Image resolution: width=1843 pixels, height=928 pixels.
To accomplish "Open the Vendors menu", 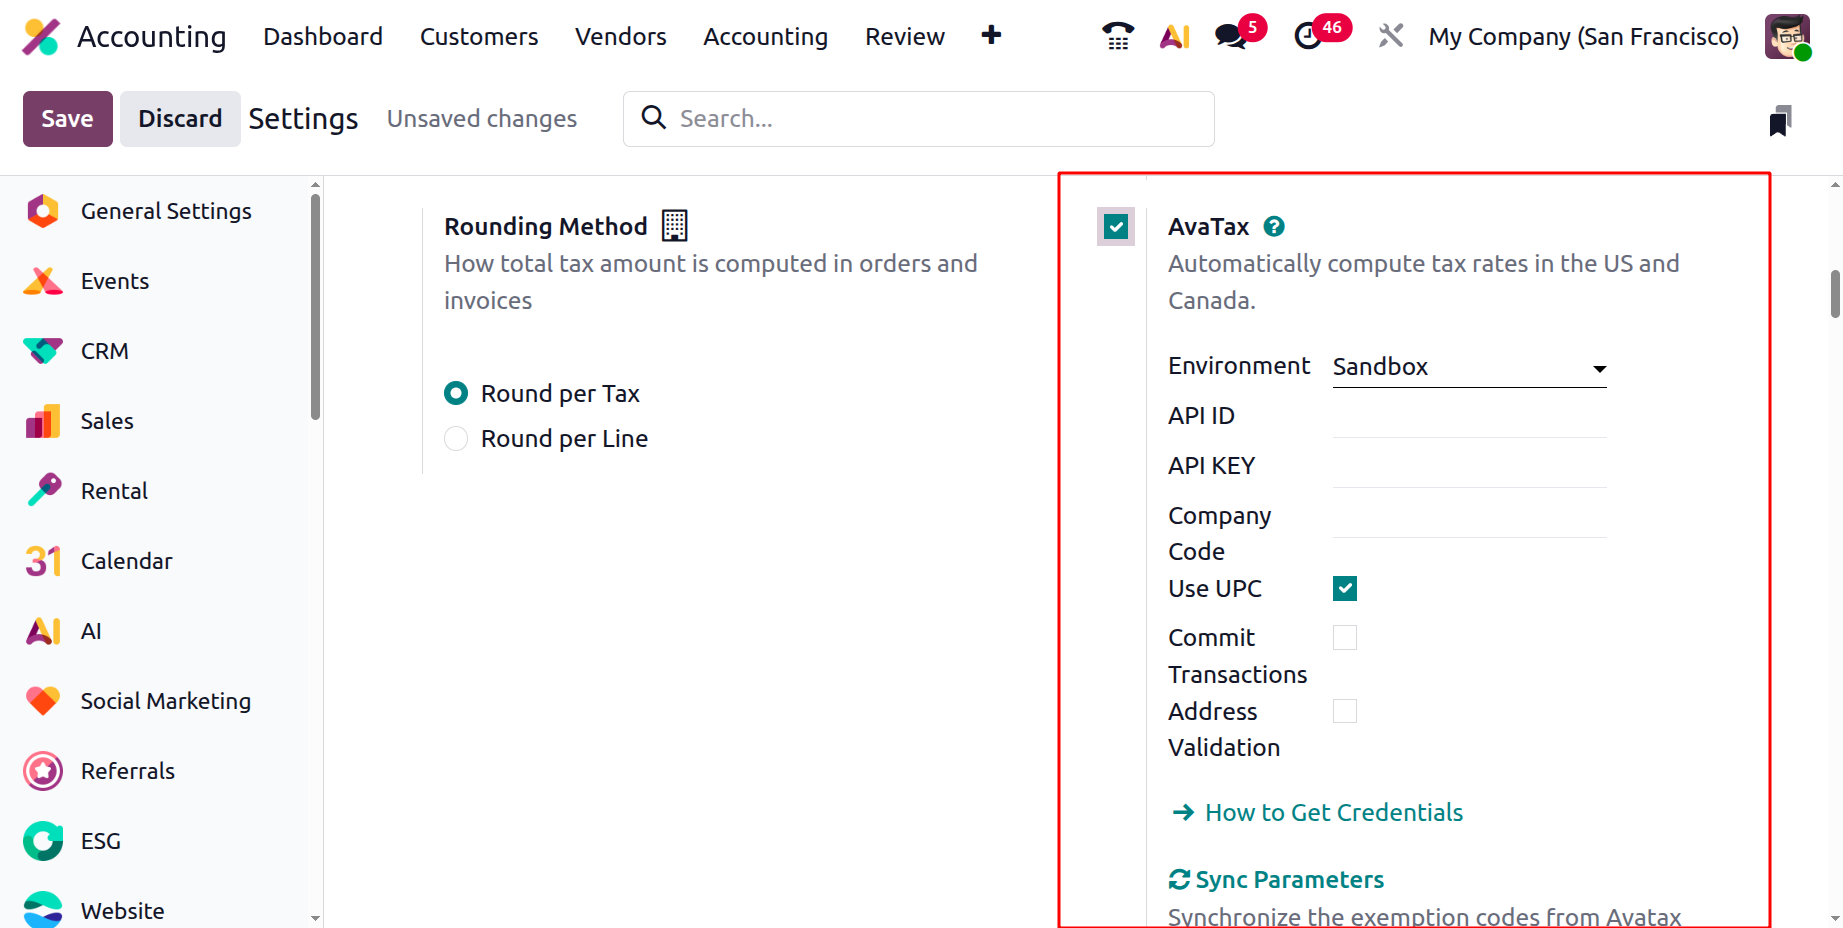I will tap(620, 37).
